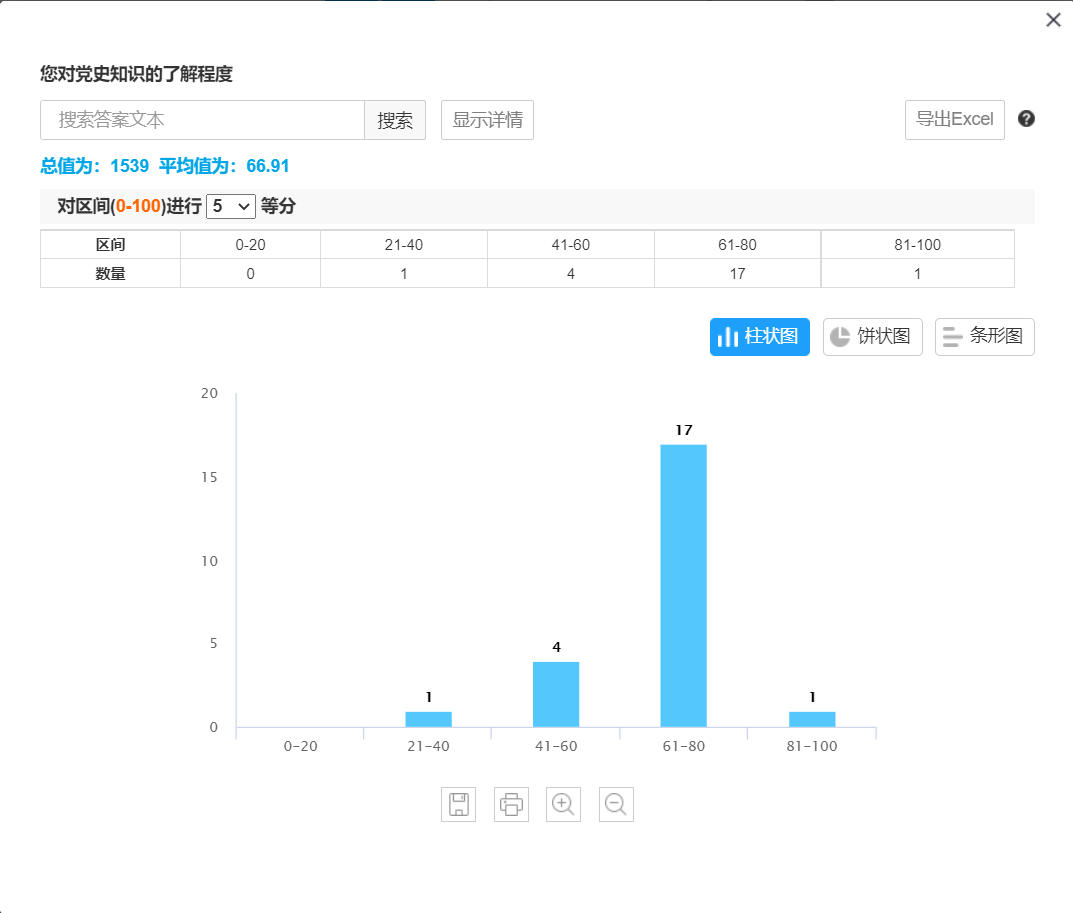Click the 81-100 bar in chart

[x=812, y=719]
